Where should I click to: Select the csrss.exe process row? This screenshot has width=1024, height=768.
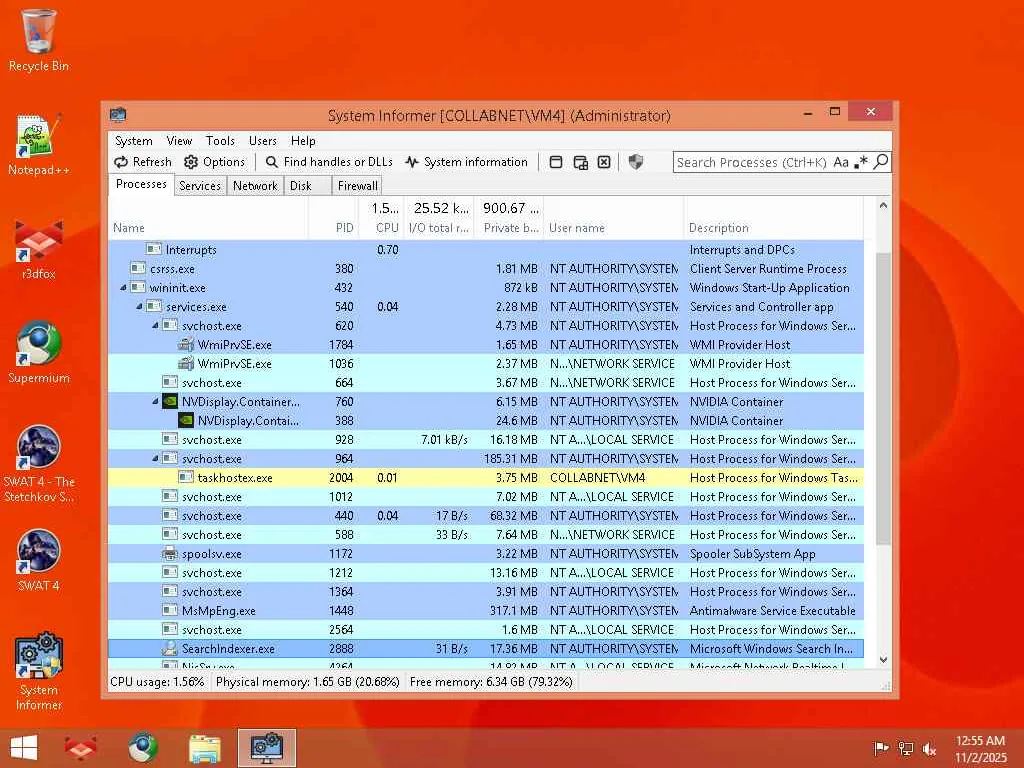[x=486, y=269]
